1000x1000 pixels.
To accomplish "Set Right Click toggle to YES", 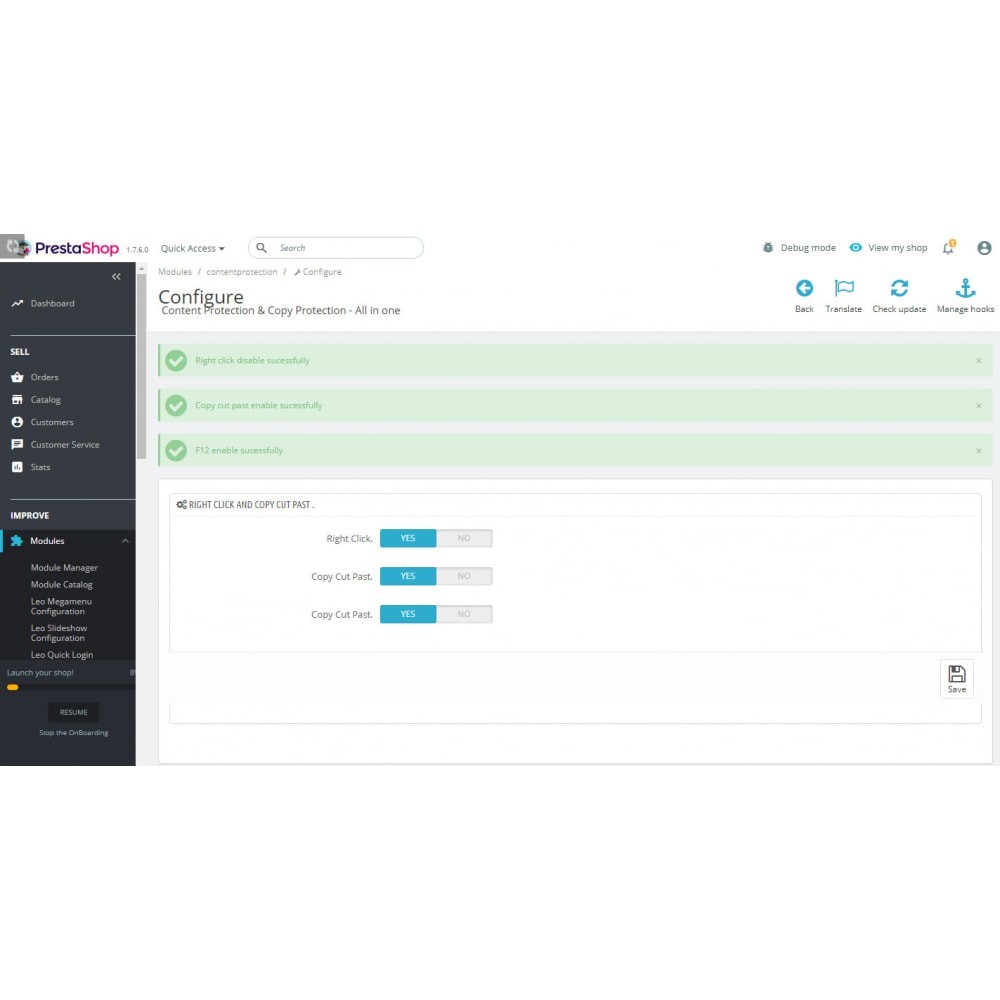I will [408, 538].
